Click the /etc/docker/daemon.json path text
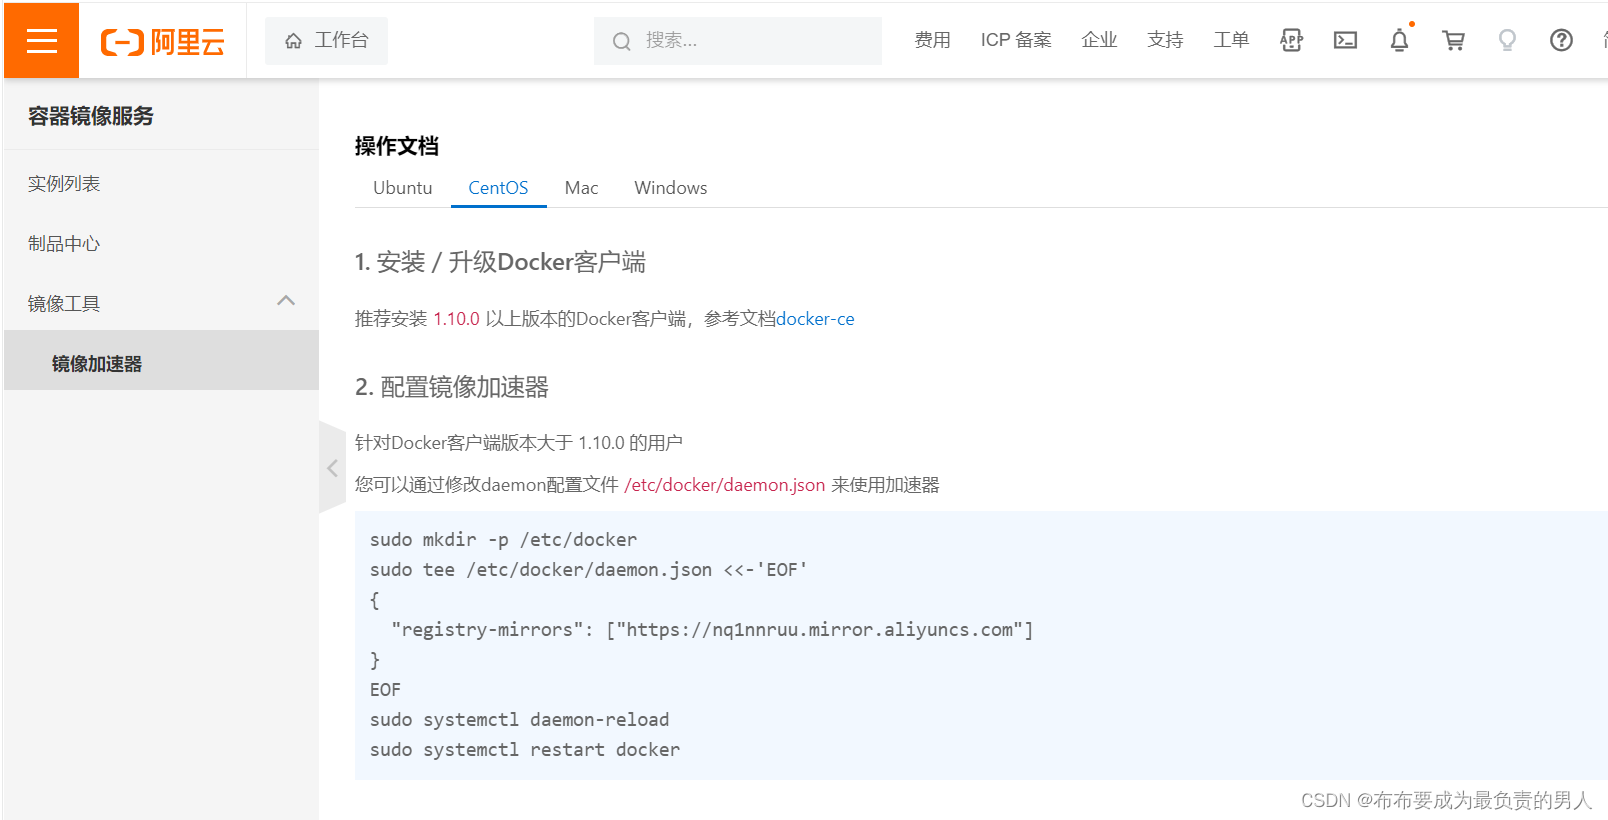 (725, 485)
